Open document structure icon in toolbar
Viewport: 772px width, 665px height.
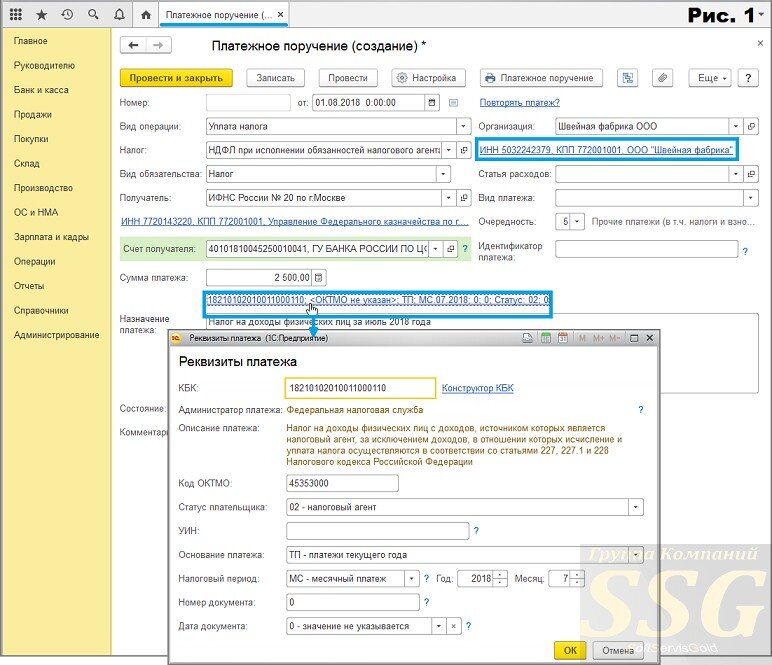tap(628, 78)
